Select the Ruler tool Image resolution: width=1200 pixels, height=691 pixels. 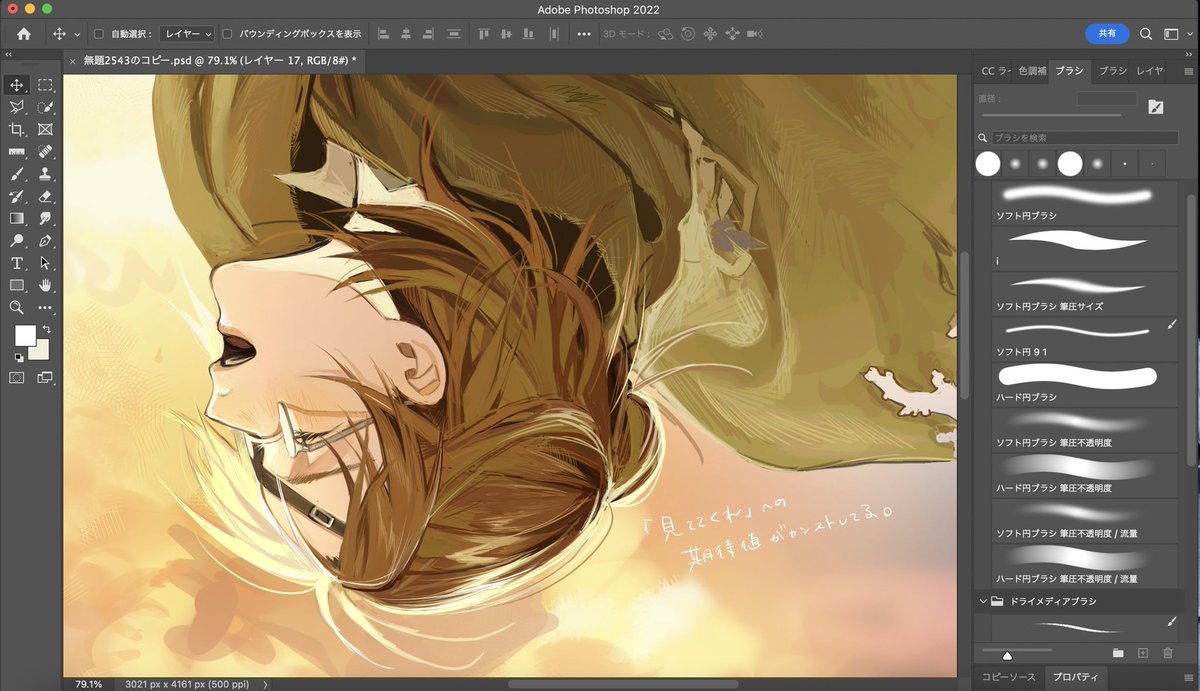[17, 152]
